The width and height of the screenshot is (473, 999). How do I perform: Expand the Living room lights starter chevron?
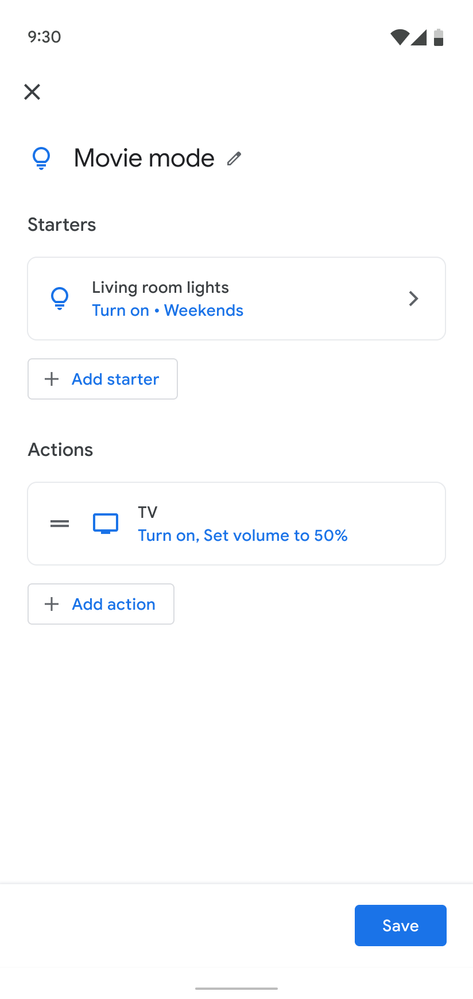[414, 298]
